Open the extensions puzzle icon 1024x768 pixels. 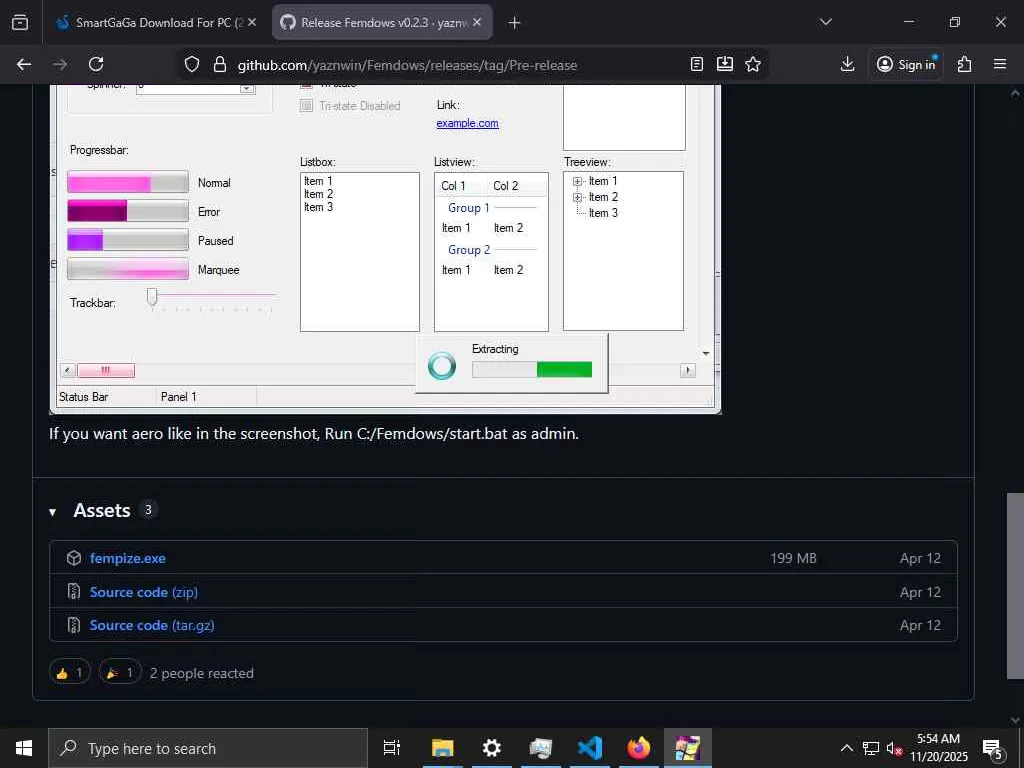click(965, 64)
